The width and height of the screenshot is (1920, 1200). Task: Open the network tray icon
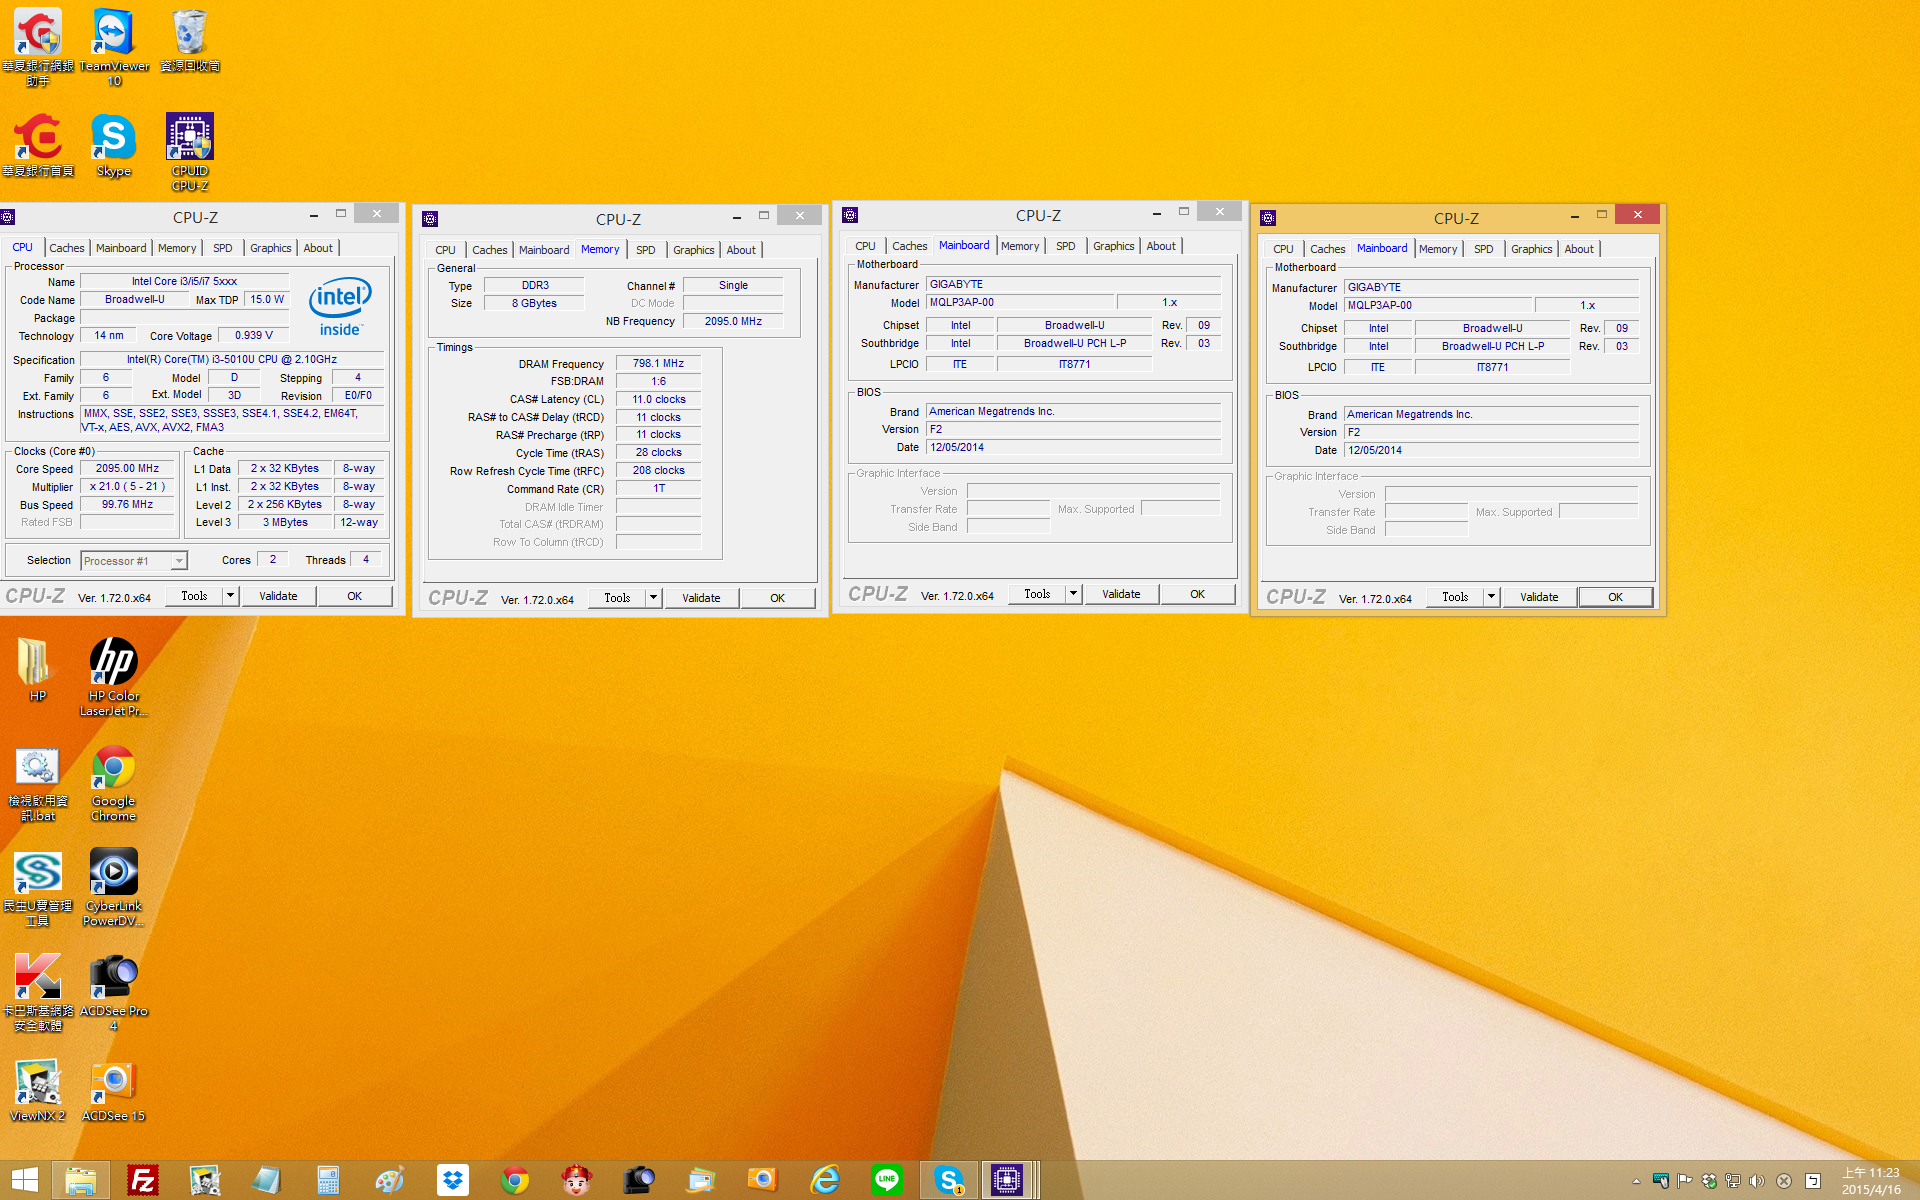[x=1733, y=1181]
